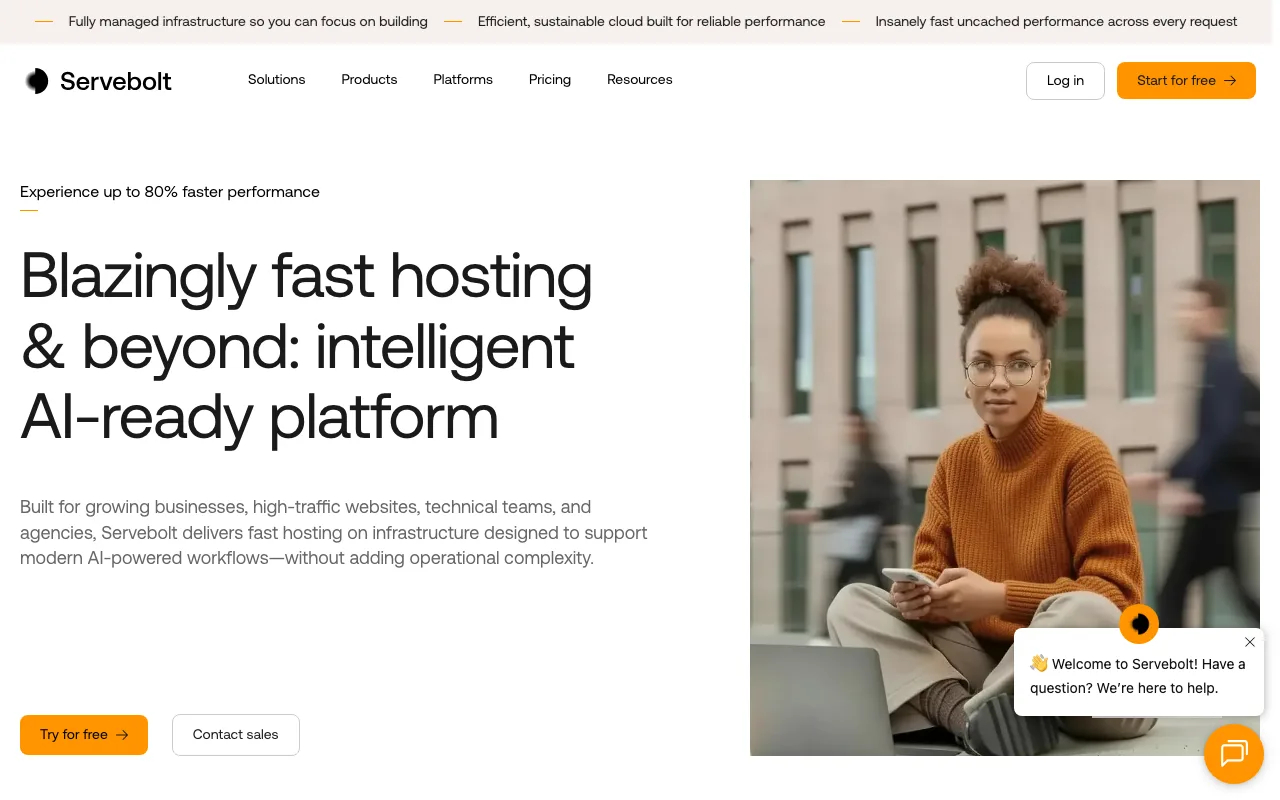The width and height of the screenshot is (1280, 800).
Task: Open the Platforms menu
Action: coord(463,80)
